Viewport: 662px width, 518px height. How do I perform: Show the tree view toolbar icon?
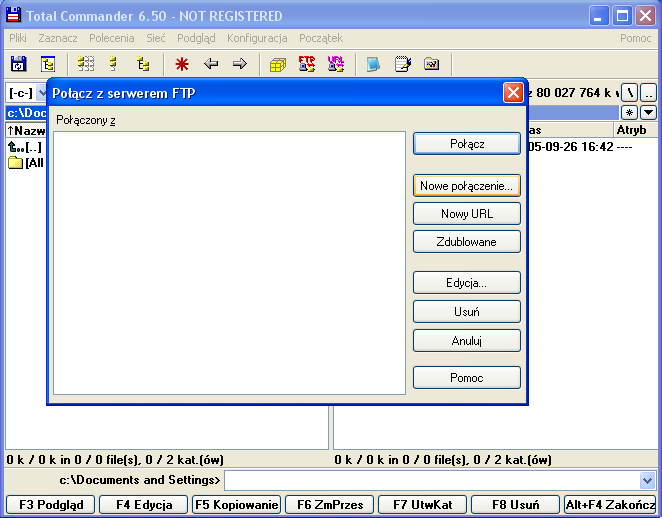click(143, 64)
